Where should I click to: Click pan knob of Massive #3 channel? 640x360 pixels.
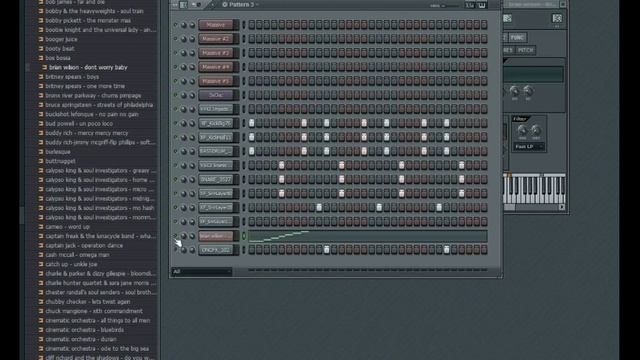point(184,53)
